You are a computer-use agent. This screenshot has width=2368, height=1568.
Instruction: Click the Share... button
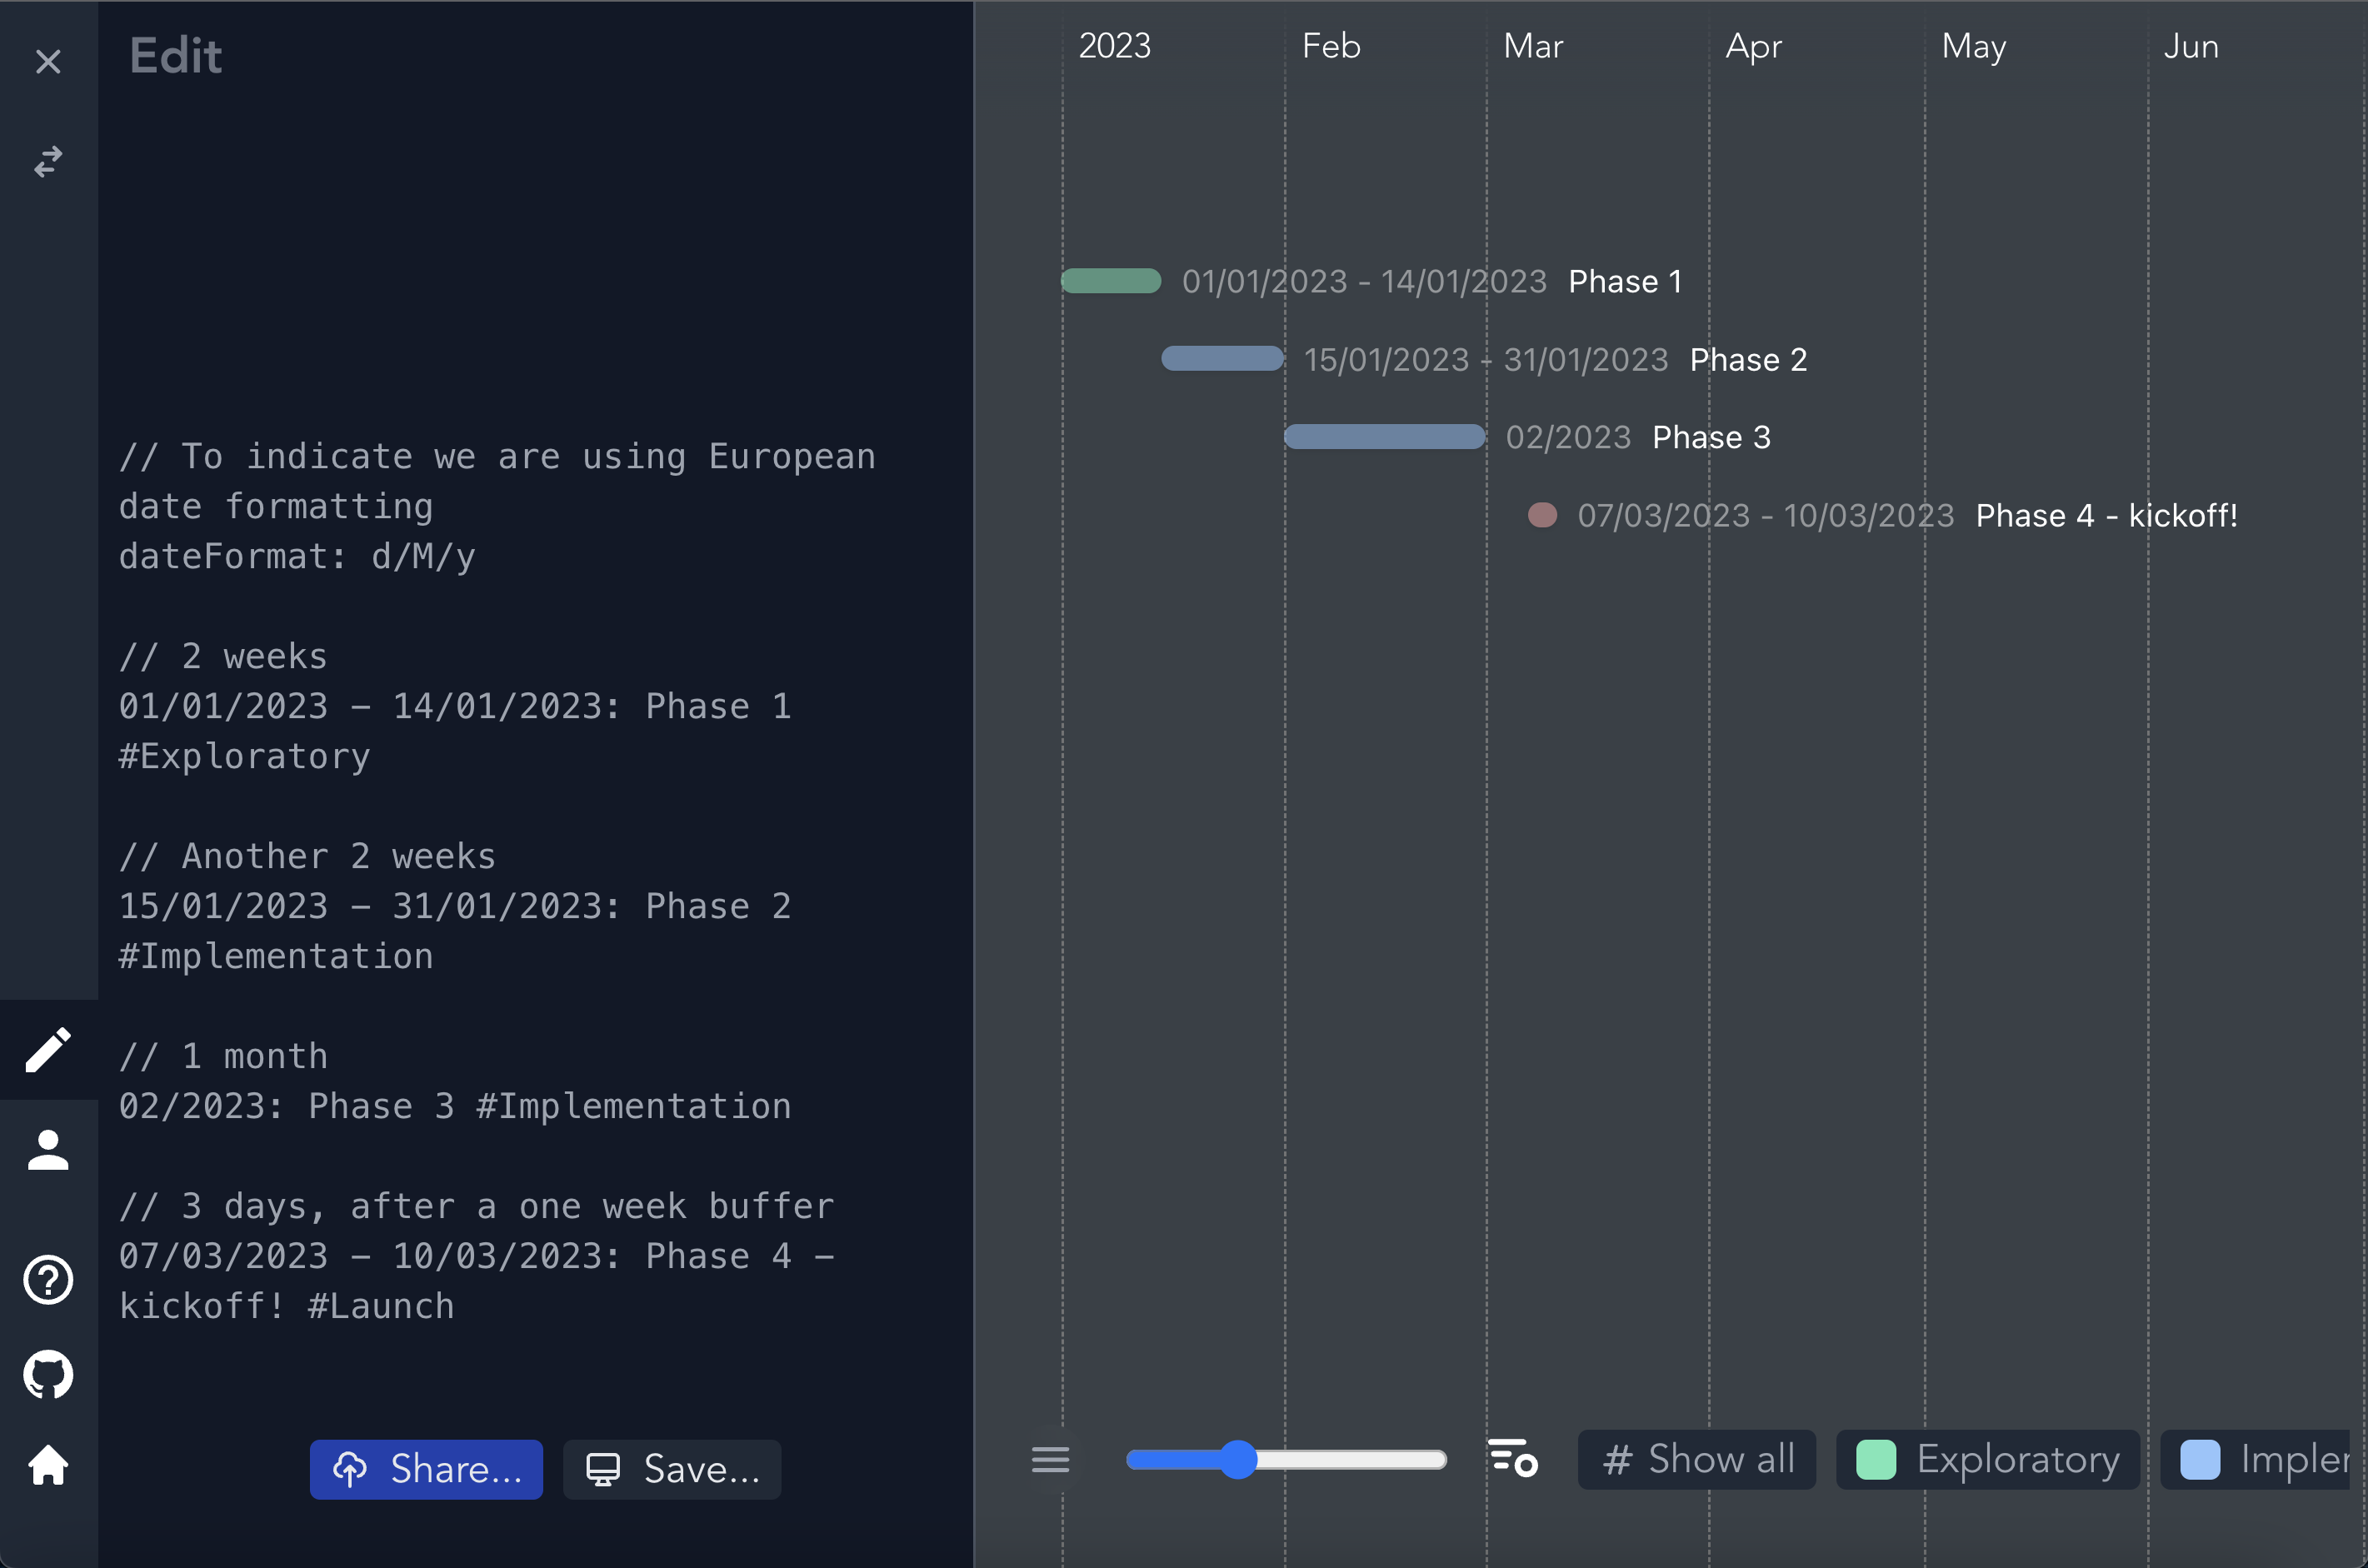(426, 1469)
